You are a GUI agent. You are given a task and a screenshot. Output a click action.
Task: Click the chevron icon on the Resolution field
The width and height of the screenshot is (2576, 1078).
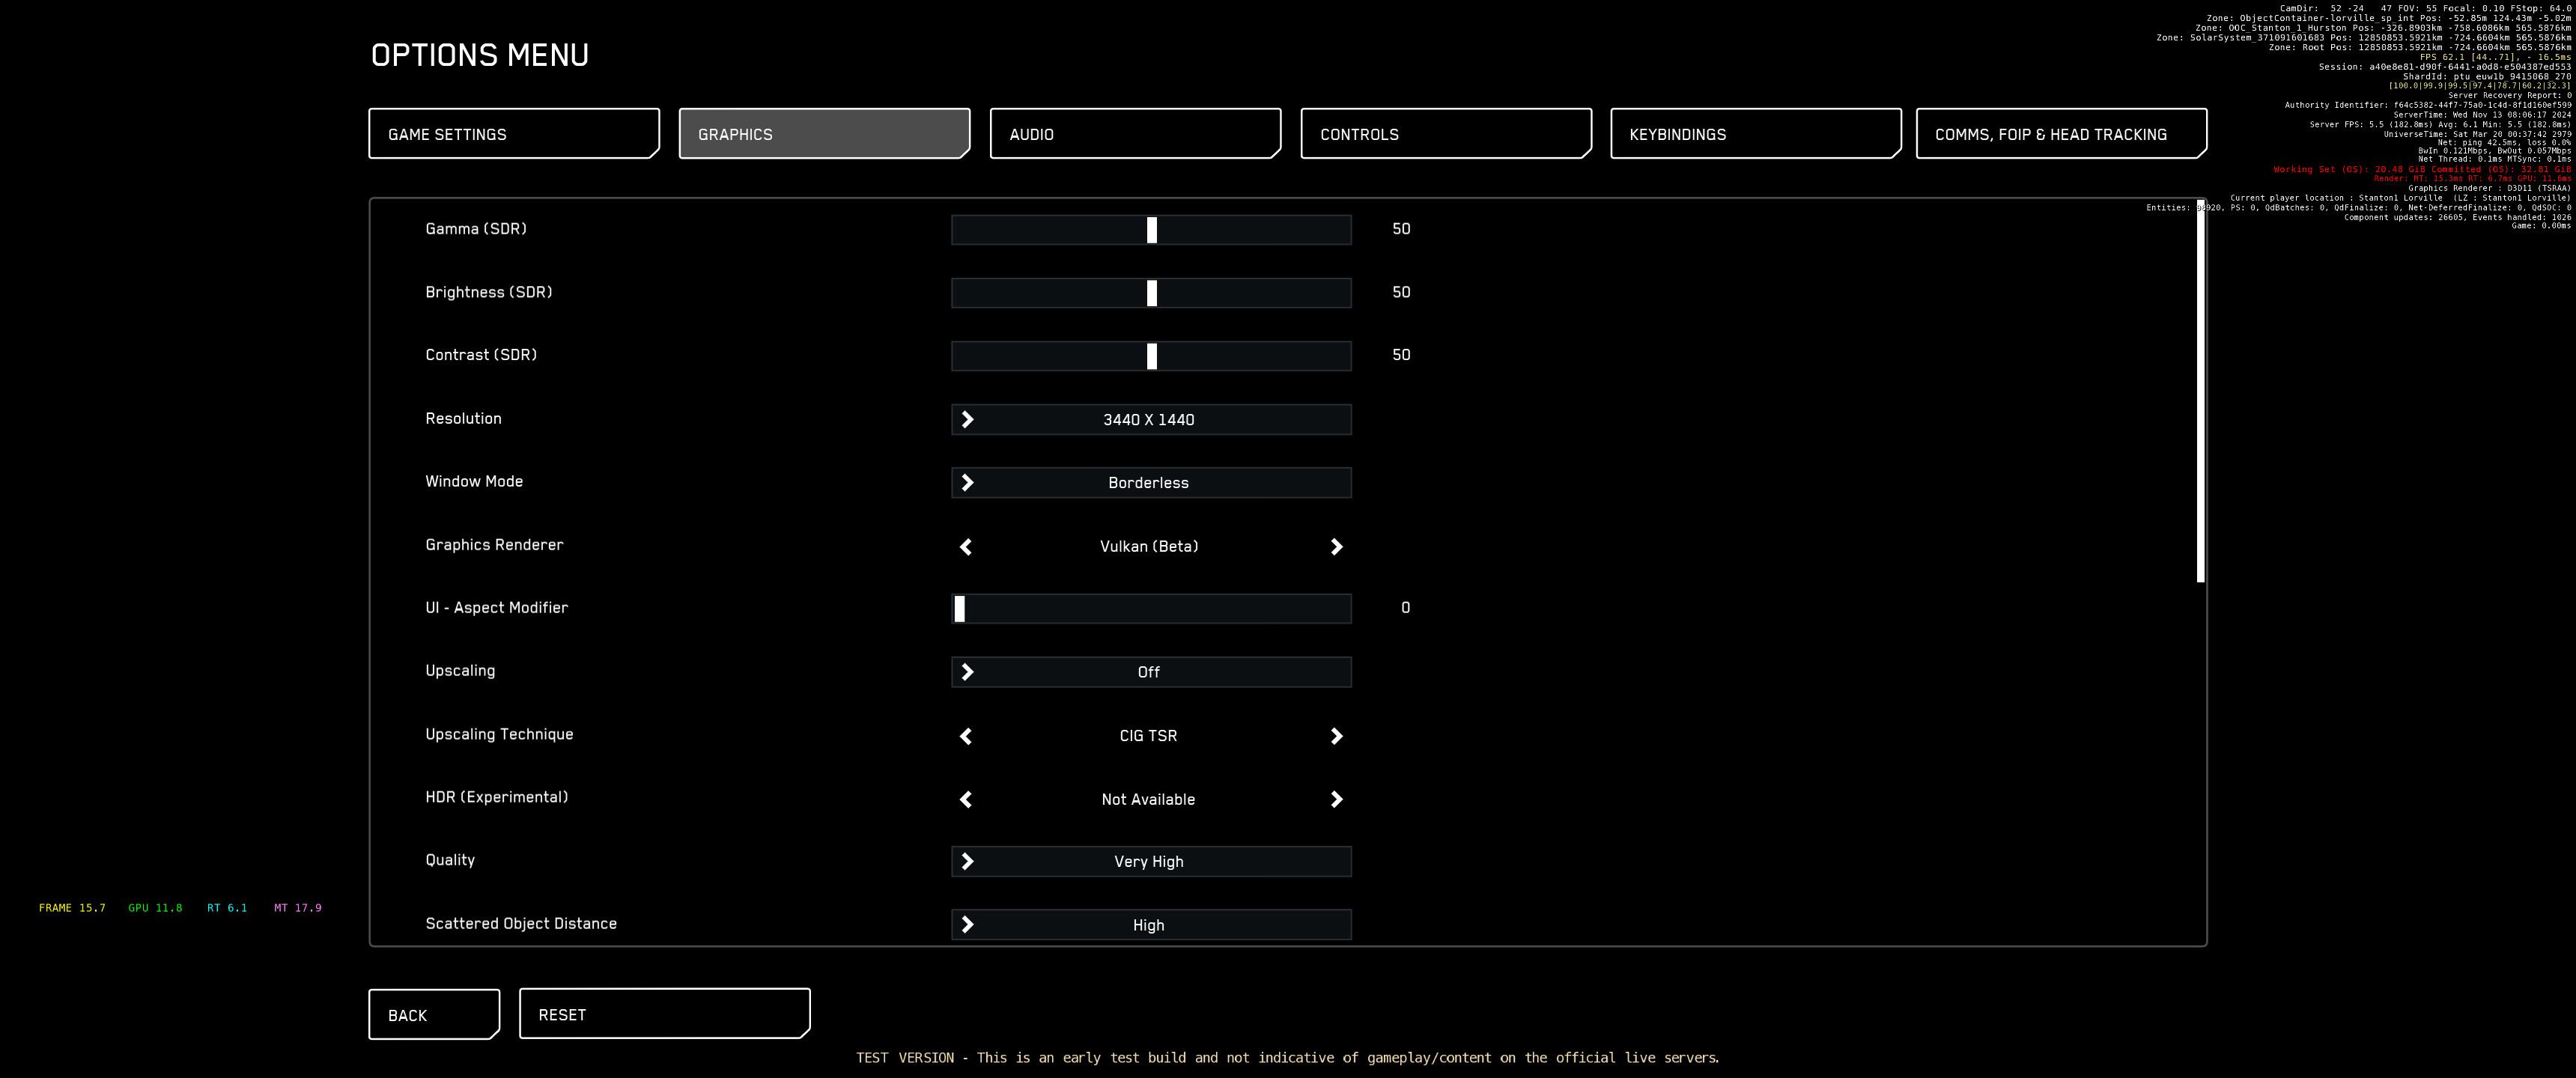point(967,420)
